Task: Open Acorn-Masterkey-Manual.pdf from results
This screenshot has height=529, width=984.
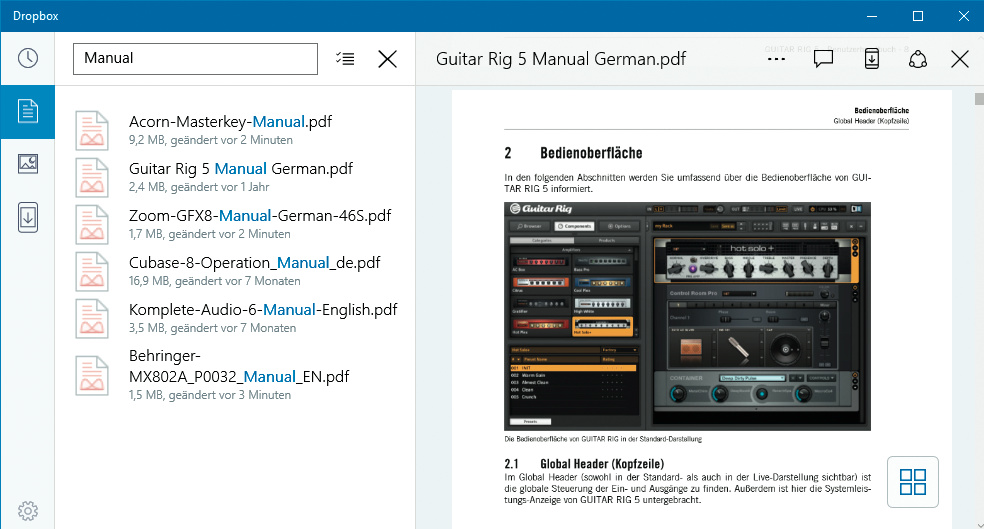Action: (230, 122)
